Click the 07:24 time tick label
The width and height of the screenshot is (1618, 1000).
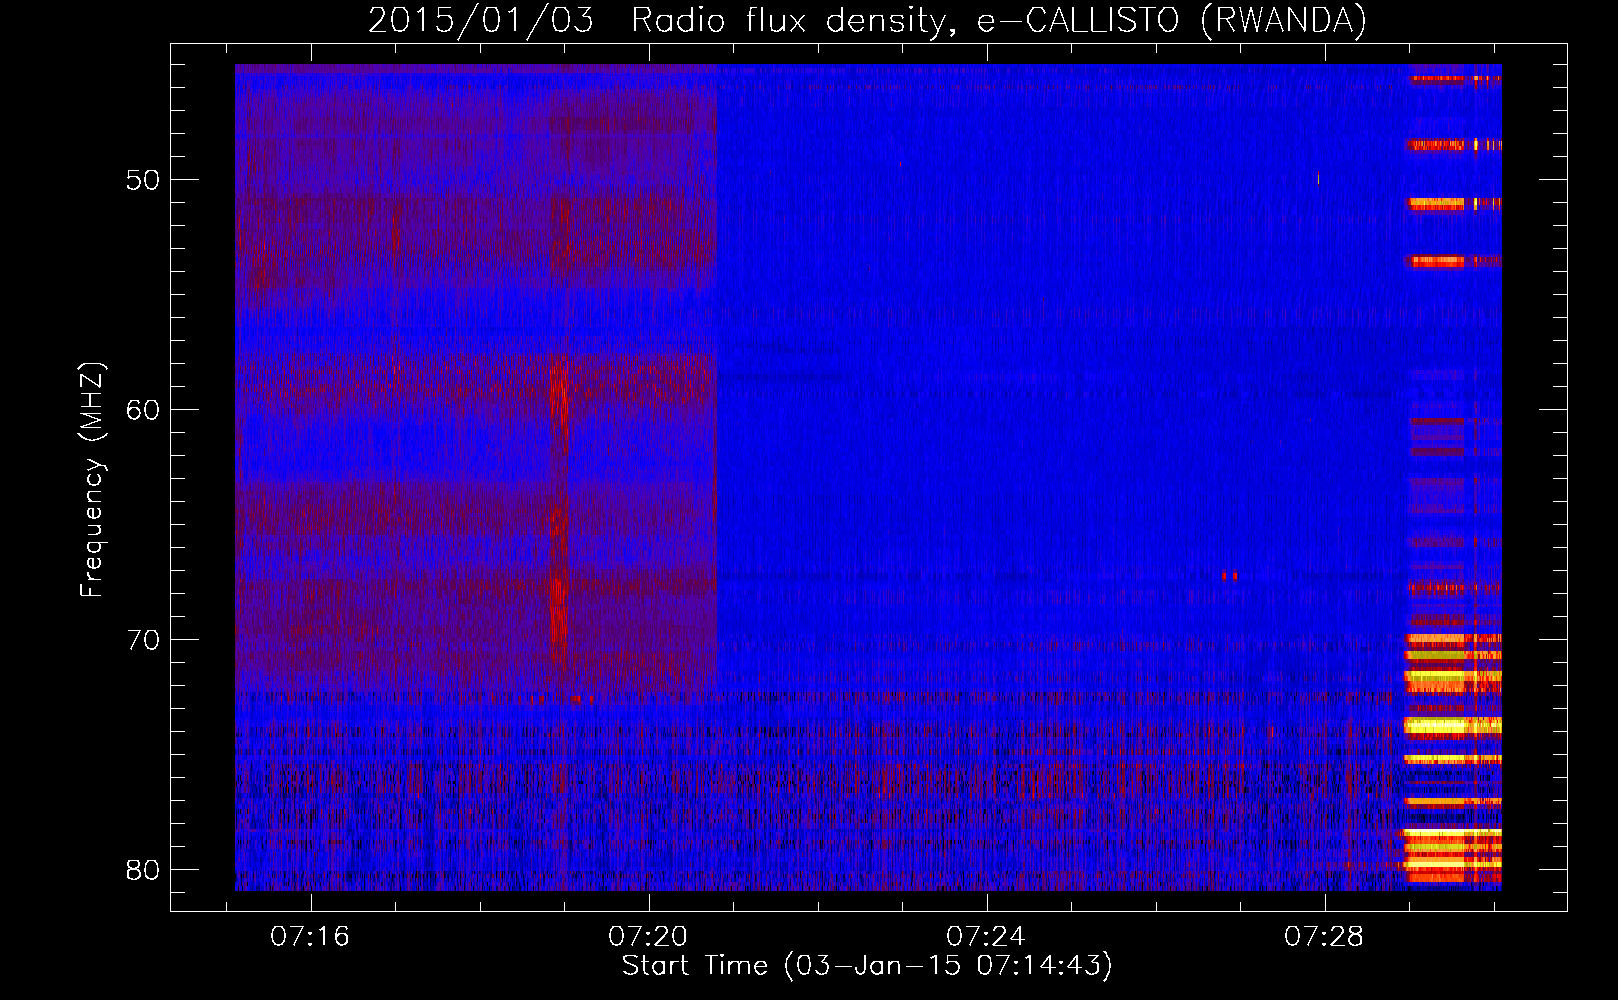pyautogui.click(x=986, y=936)
